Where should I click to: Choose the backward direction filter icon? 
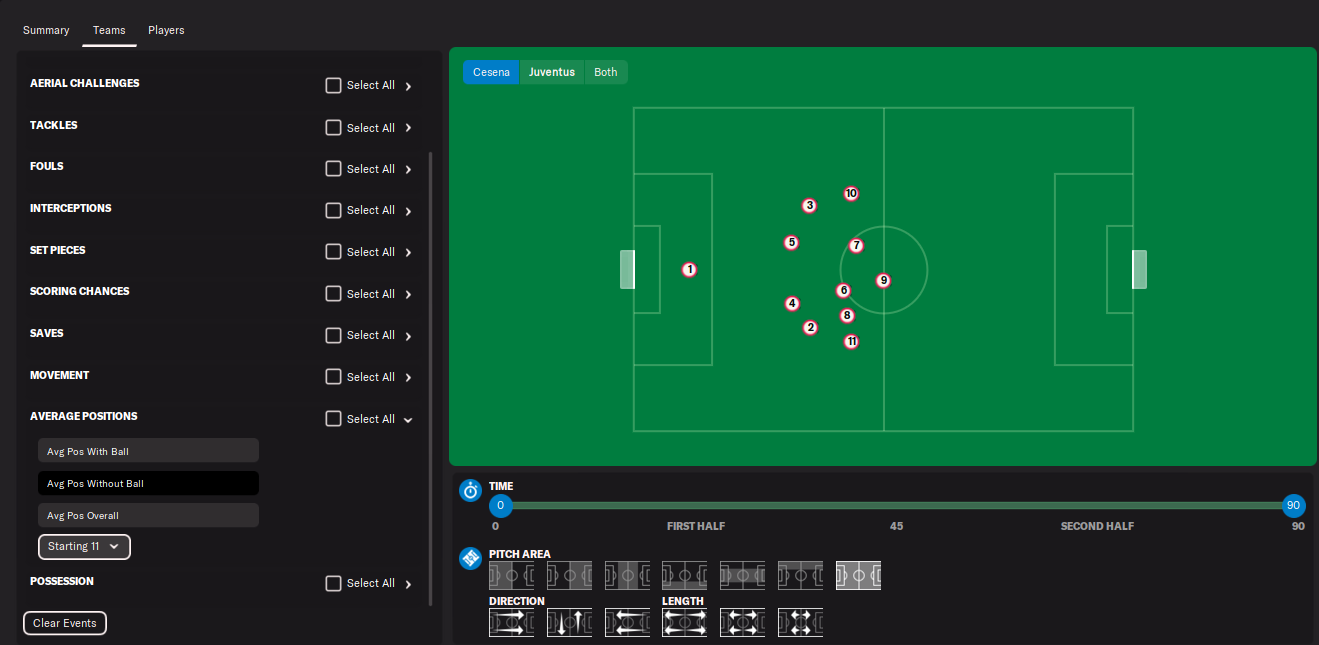627,622
